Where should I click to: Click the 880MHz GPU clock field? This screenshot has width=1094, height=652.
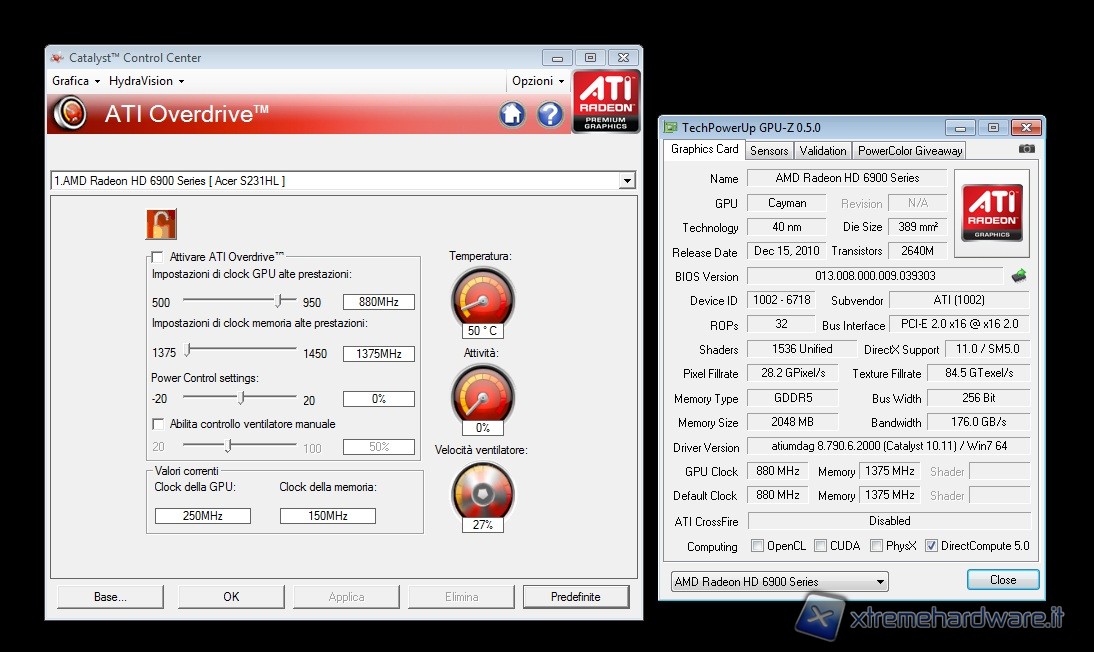378,302
